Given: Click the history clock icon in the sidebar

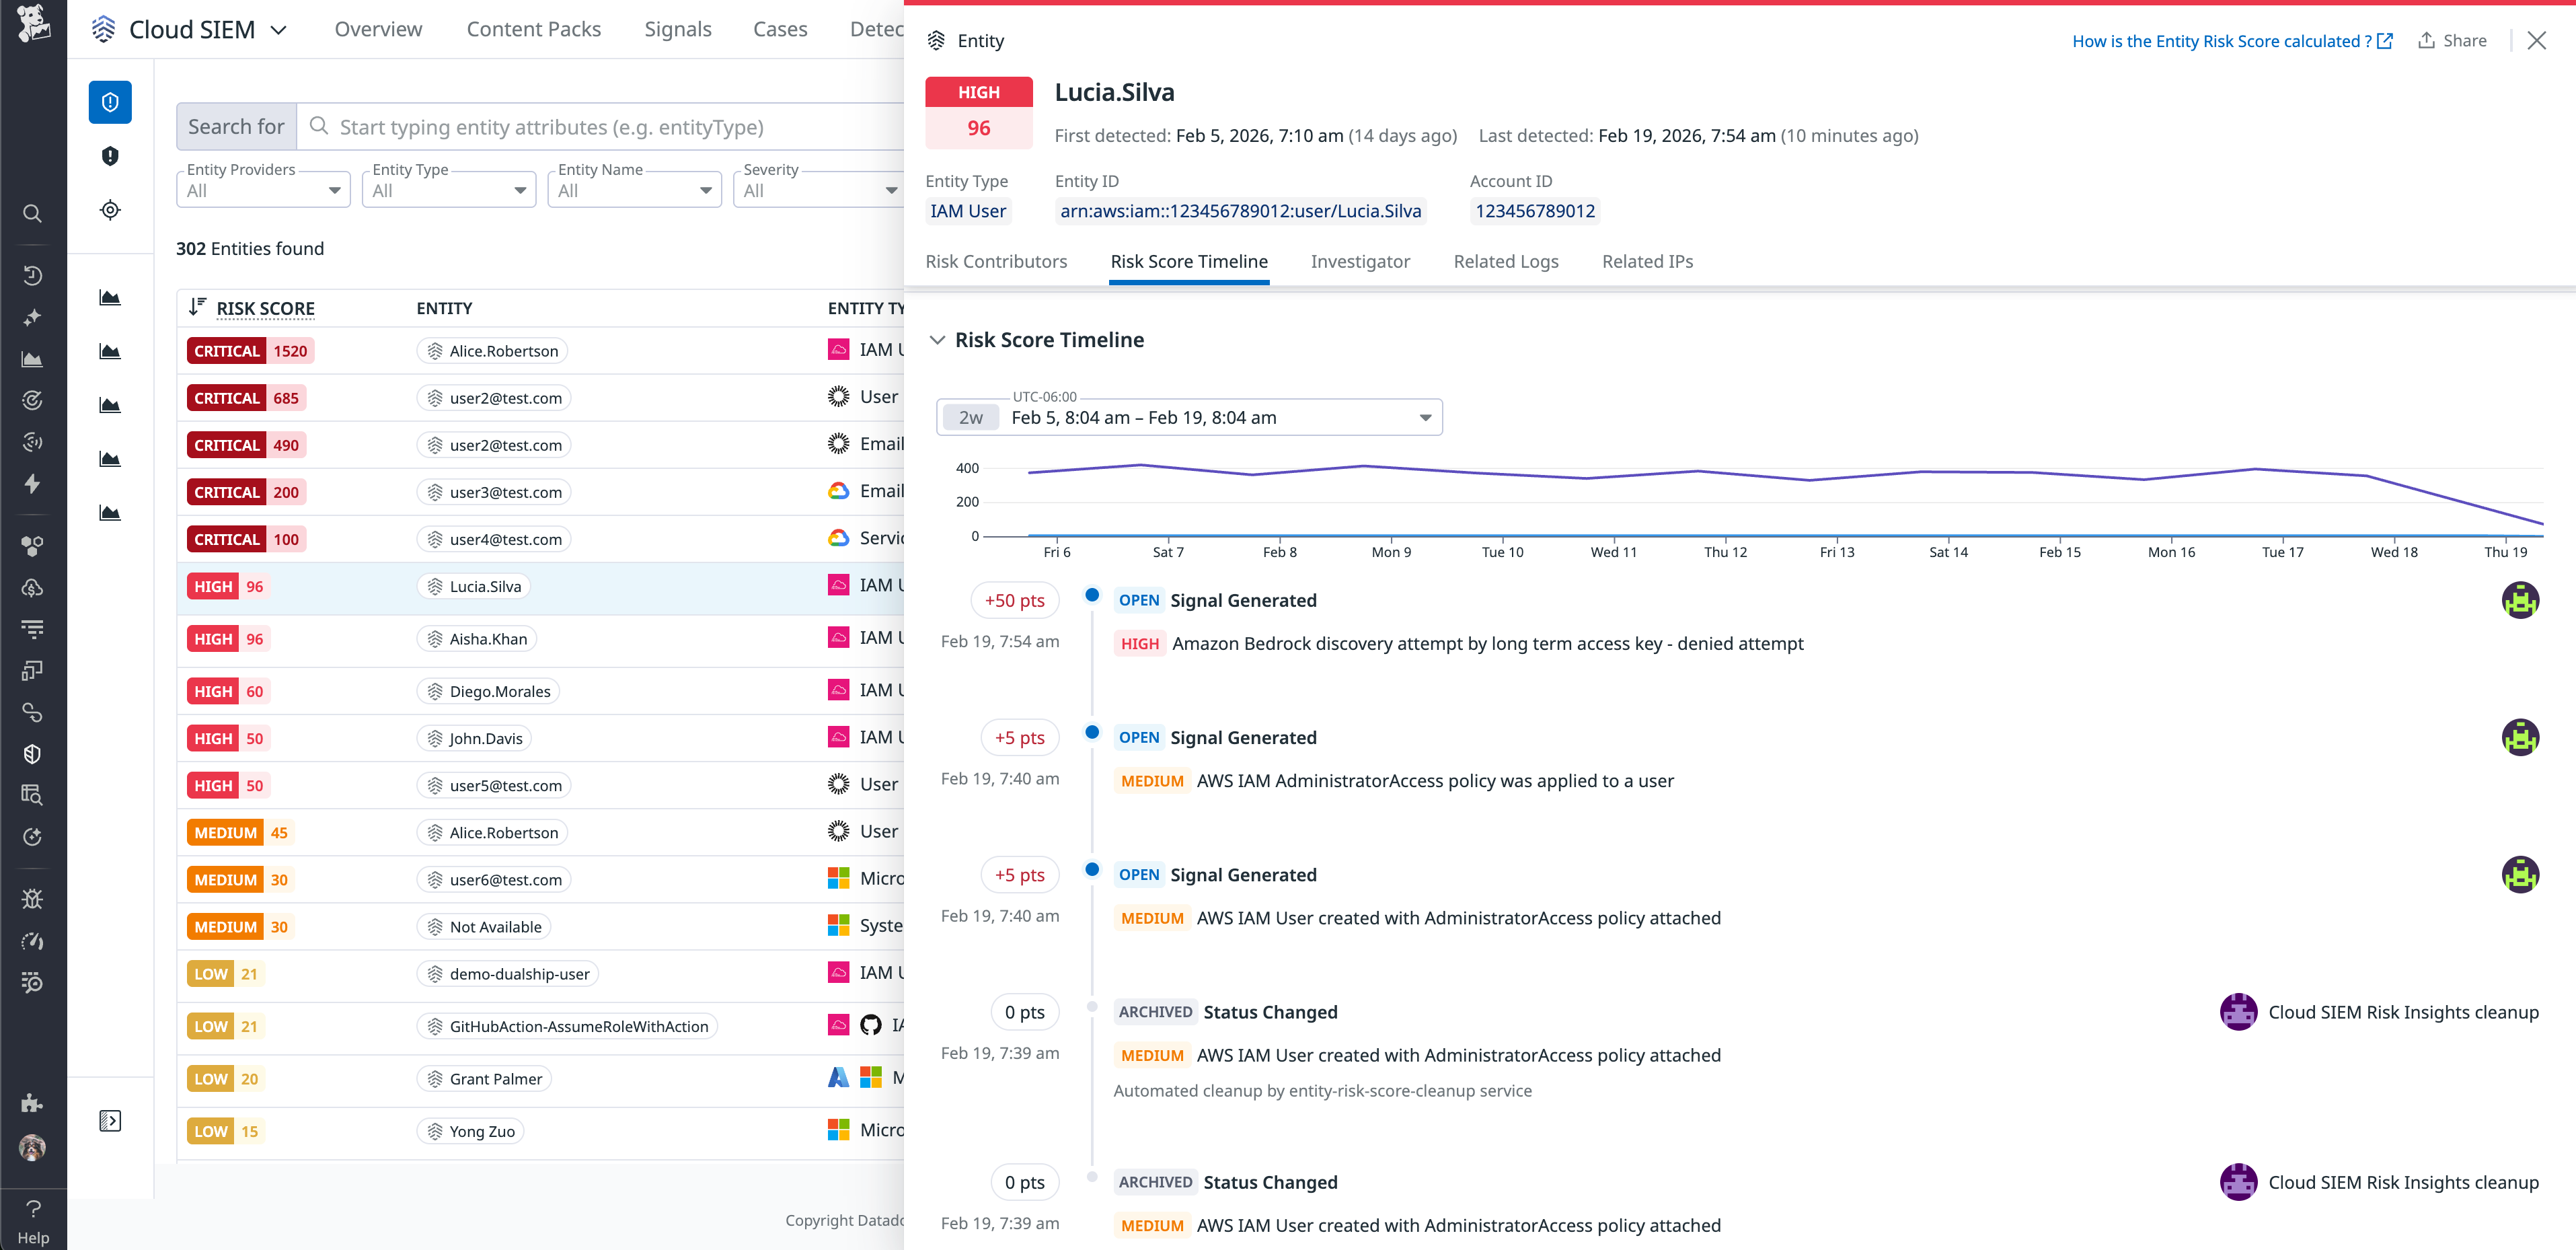Looking at the screenshot, I should pos(32,275).
